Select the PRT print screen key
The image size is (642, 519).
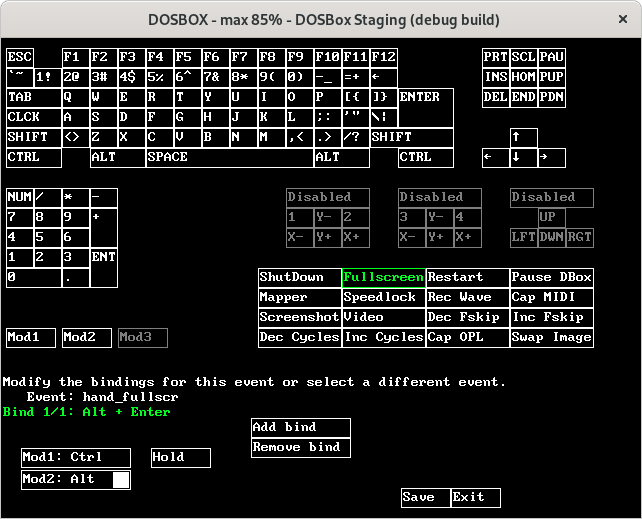(496, 57)
